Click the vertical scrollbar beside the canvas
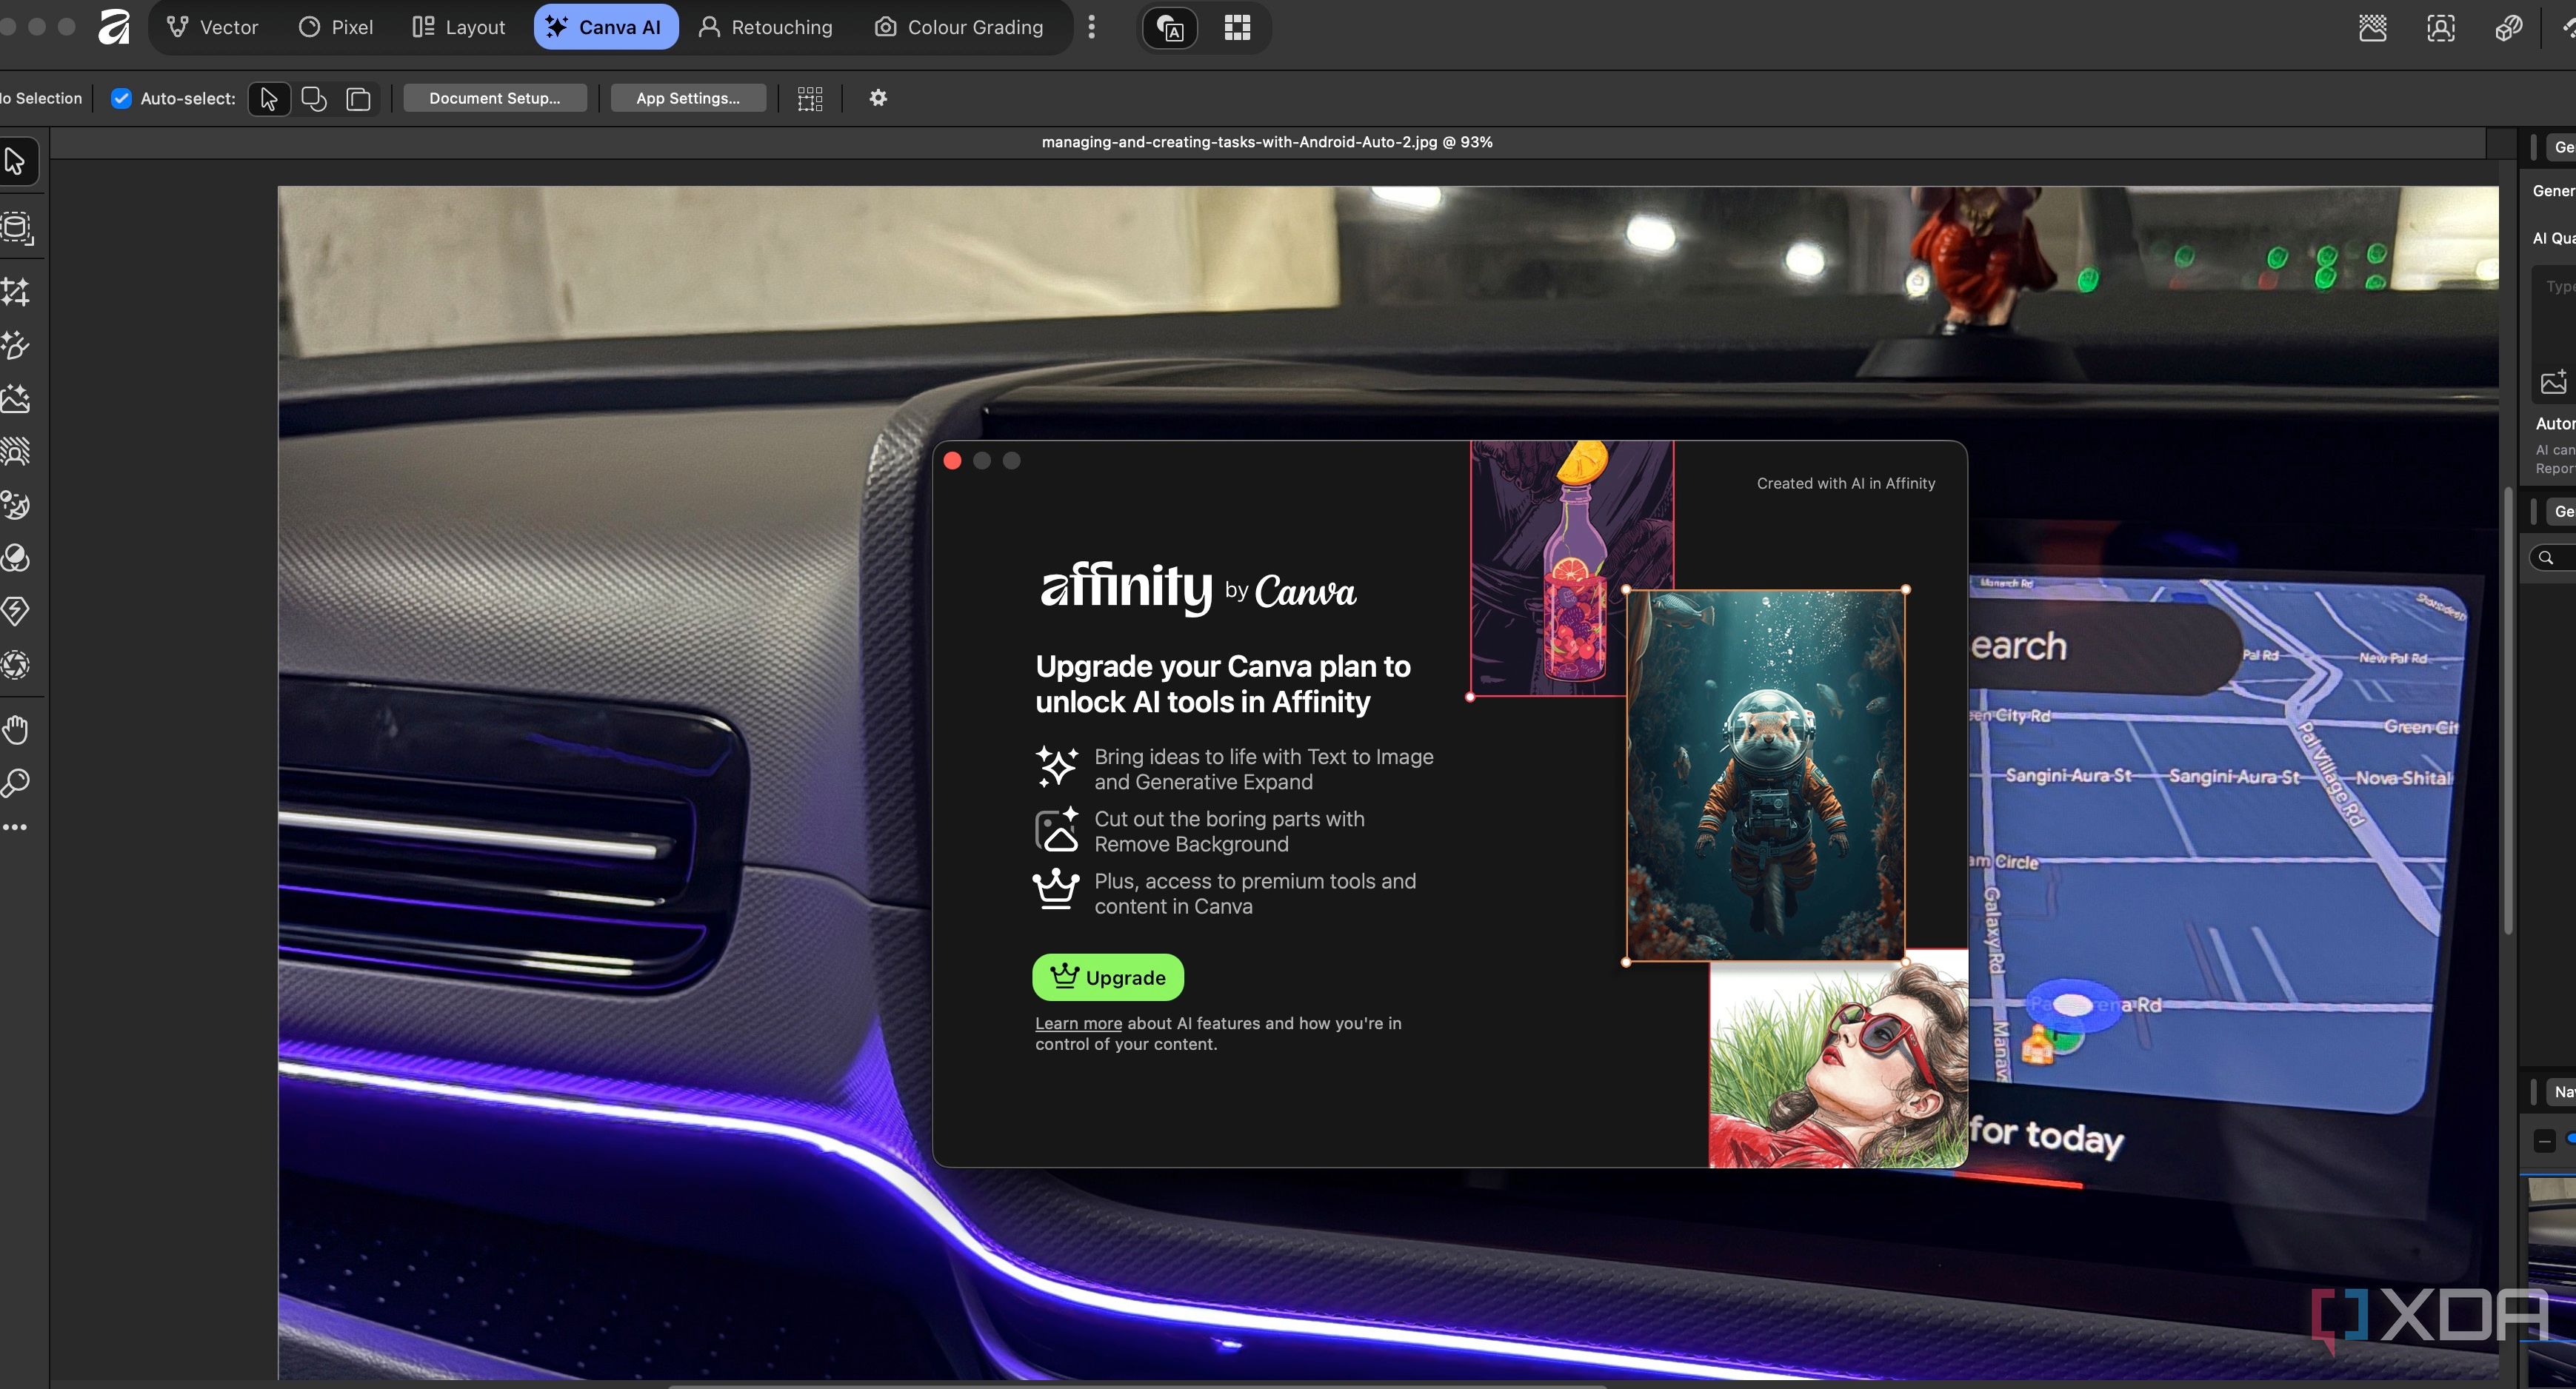2576x1389 pixels. tap(2507, 710)
